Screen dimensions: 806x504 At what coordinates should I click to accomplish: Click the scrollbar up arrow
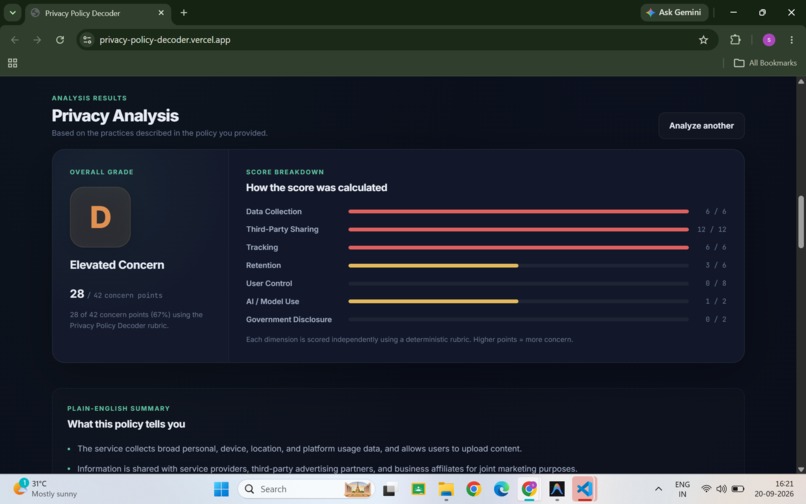[x=800, y=81]
